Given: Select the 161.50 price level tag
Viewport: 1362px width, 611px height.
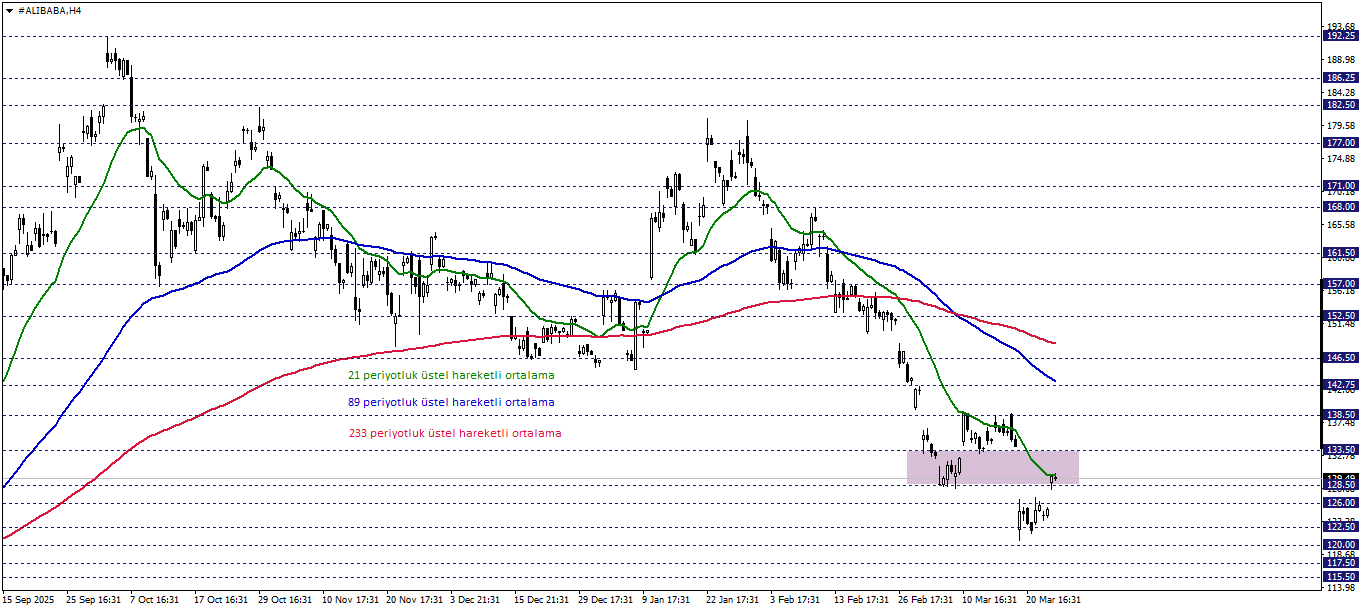Looking at the screenshot, I should [x=1340, y=253].
